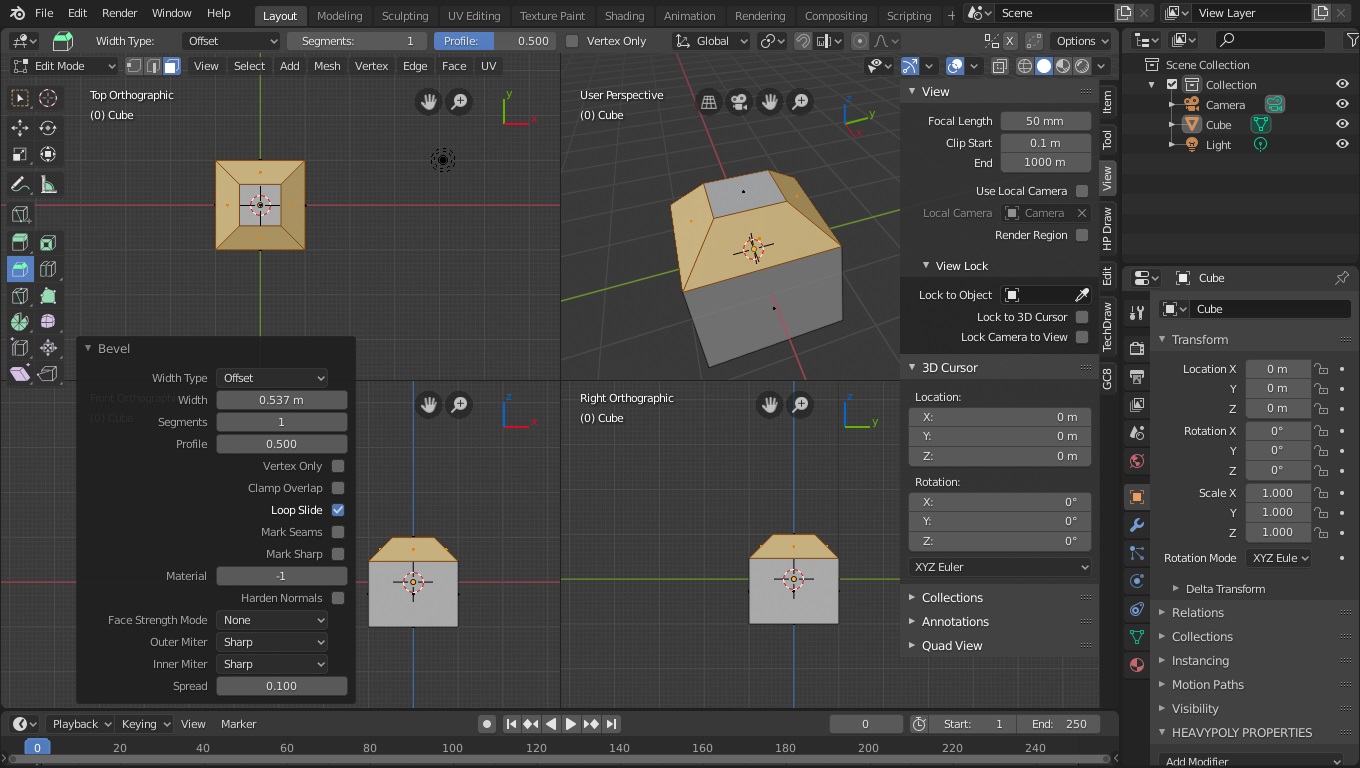Activate the Annotate pencil tool
Image resolution: width=1360 pixels, height=768 pixels.
click(20, 185)
